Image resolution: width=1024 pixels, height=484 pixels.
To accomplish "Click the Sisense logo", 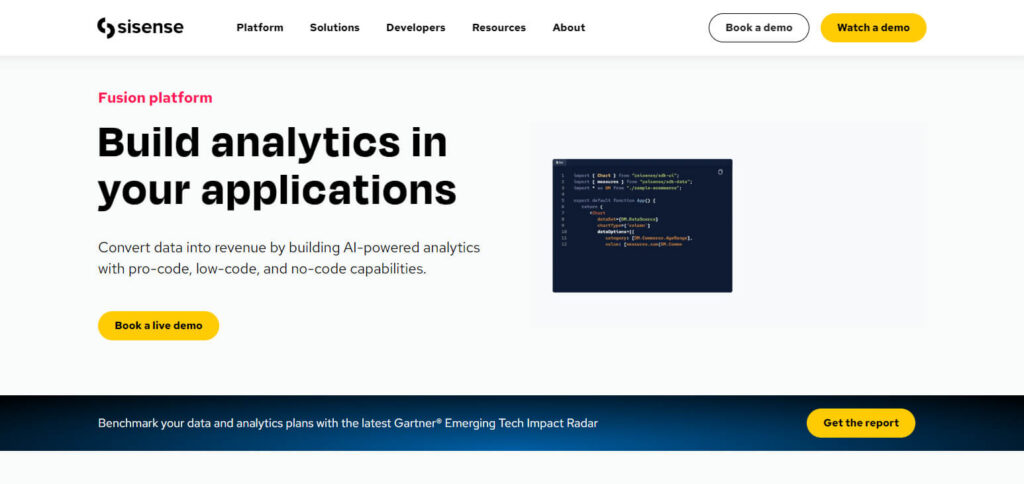I will tap(140, 27).
